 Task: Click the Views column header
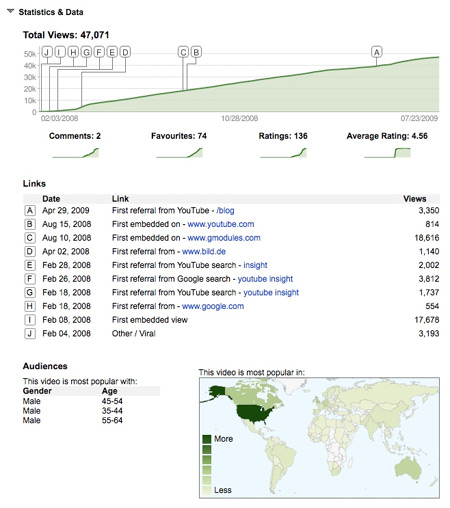click(415, 199)
